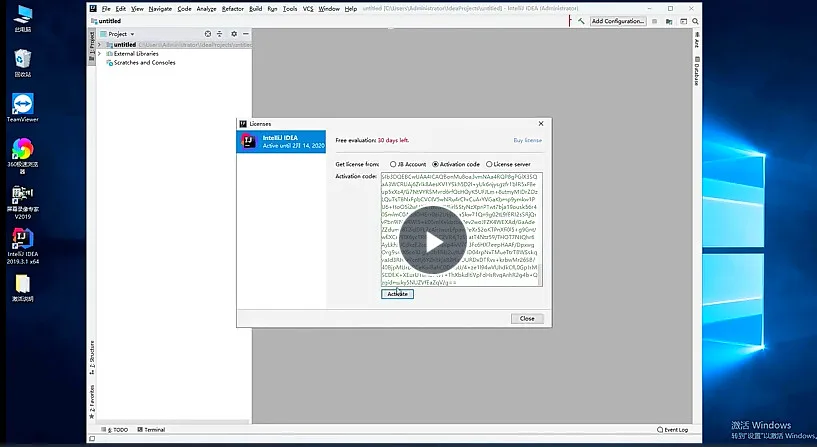Click the Licenses dialog title icon

(x=243, y=123)
